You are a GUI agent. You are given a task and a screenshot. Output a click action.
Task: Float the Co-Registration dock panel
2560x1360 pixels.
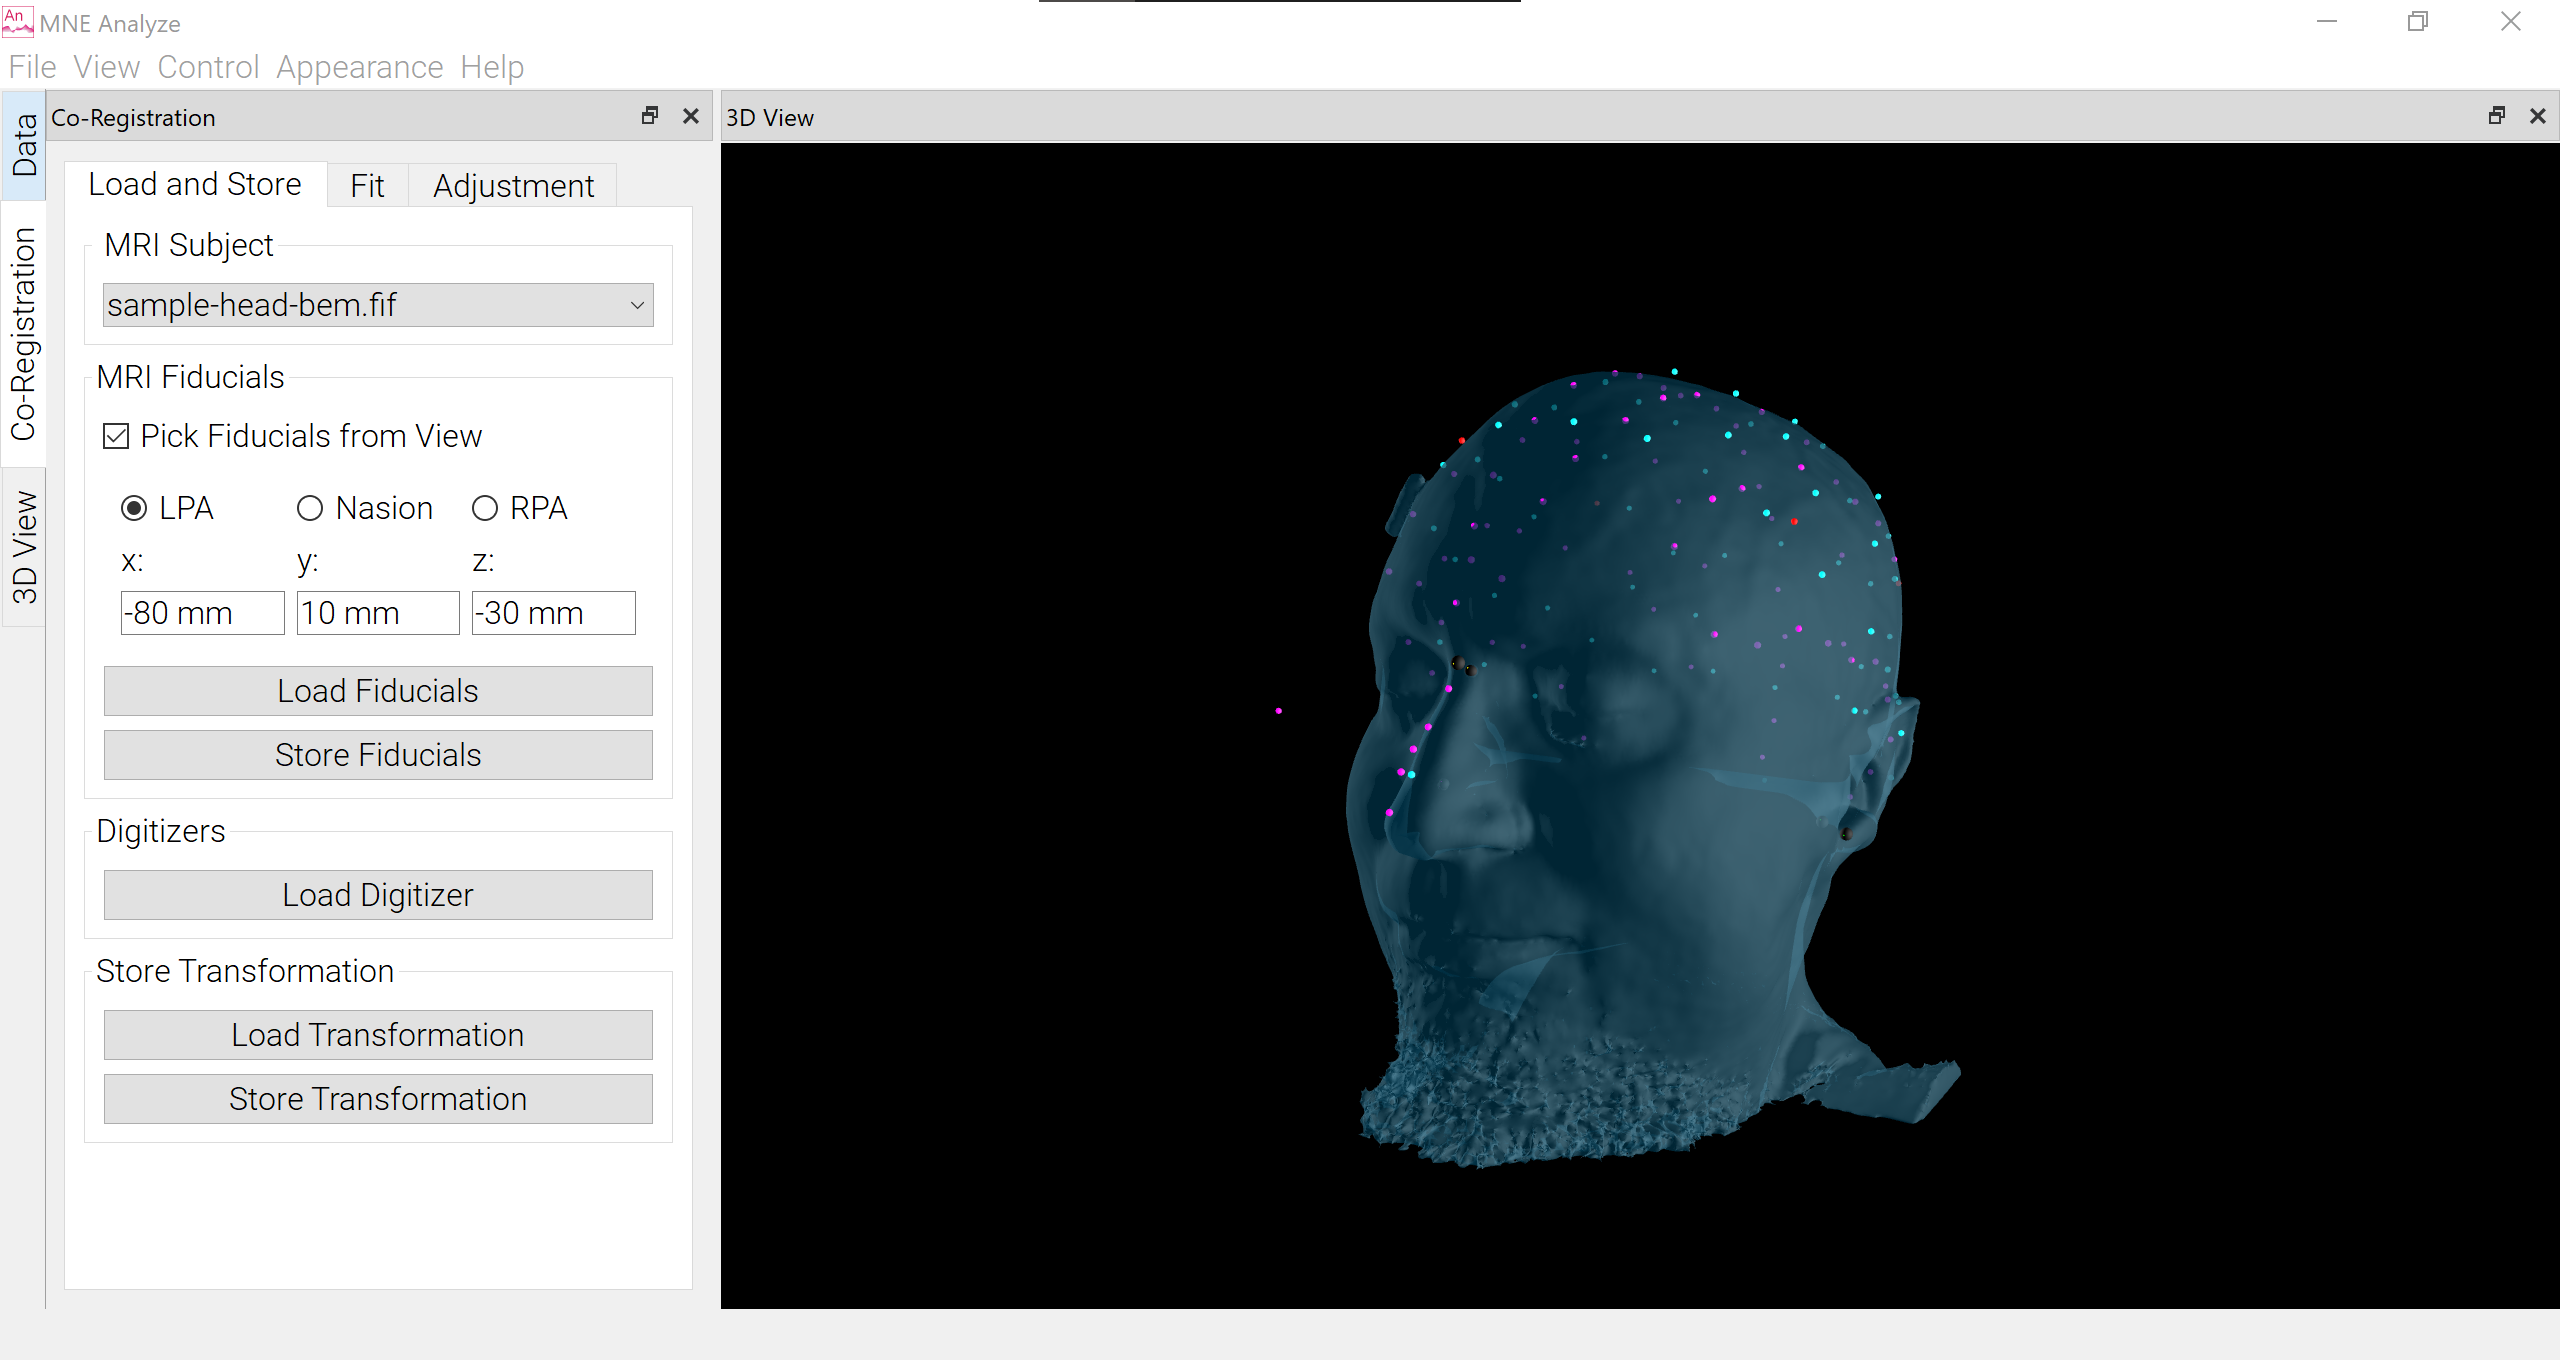(x=650, y=116)
